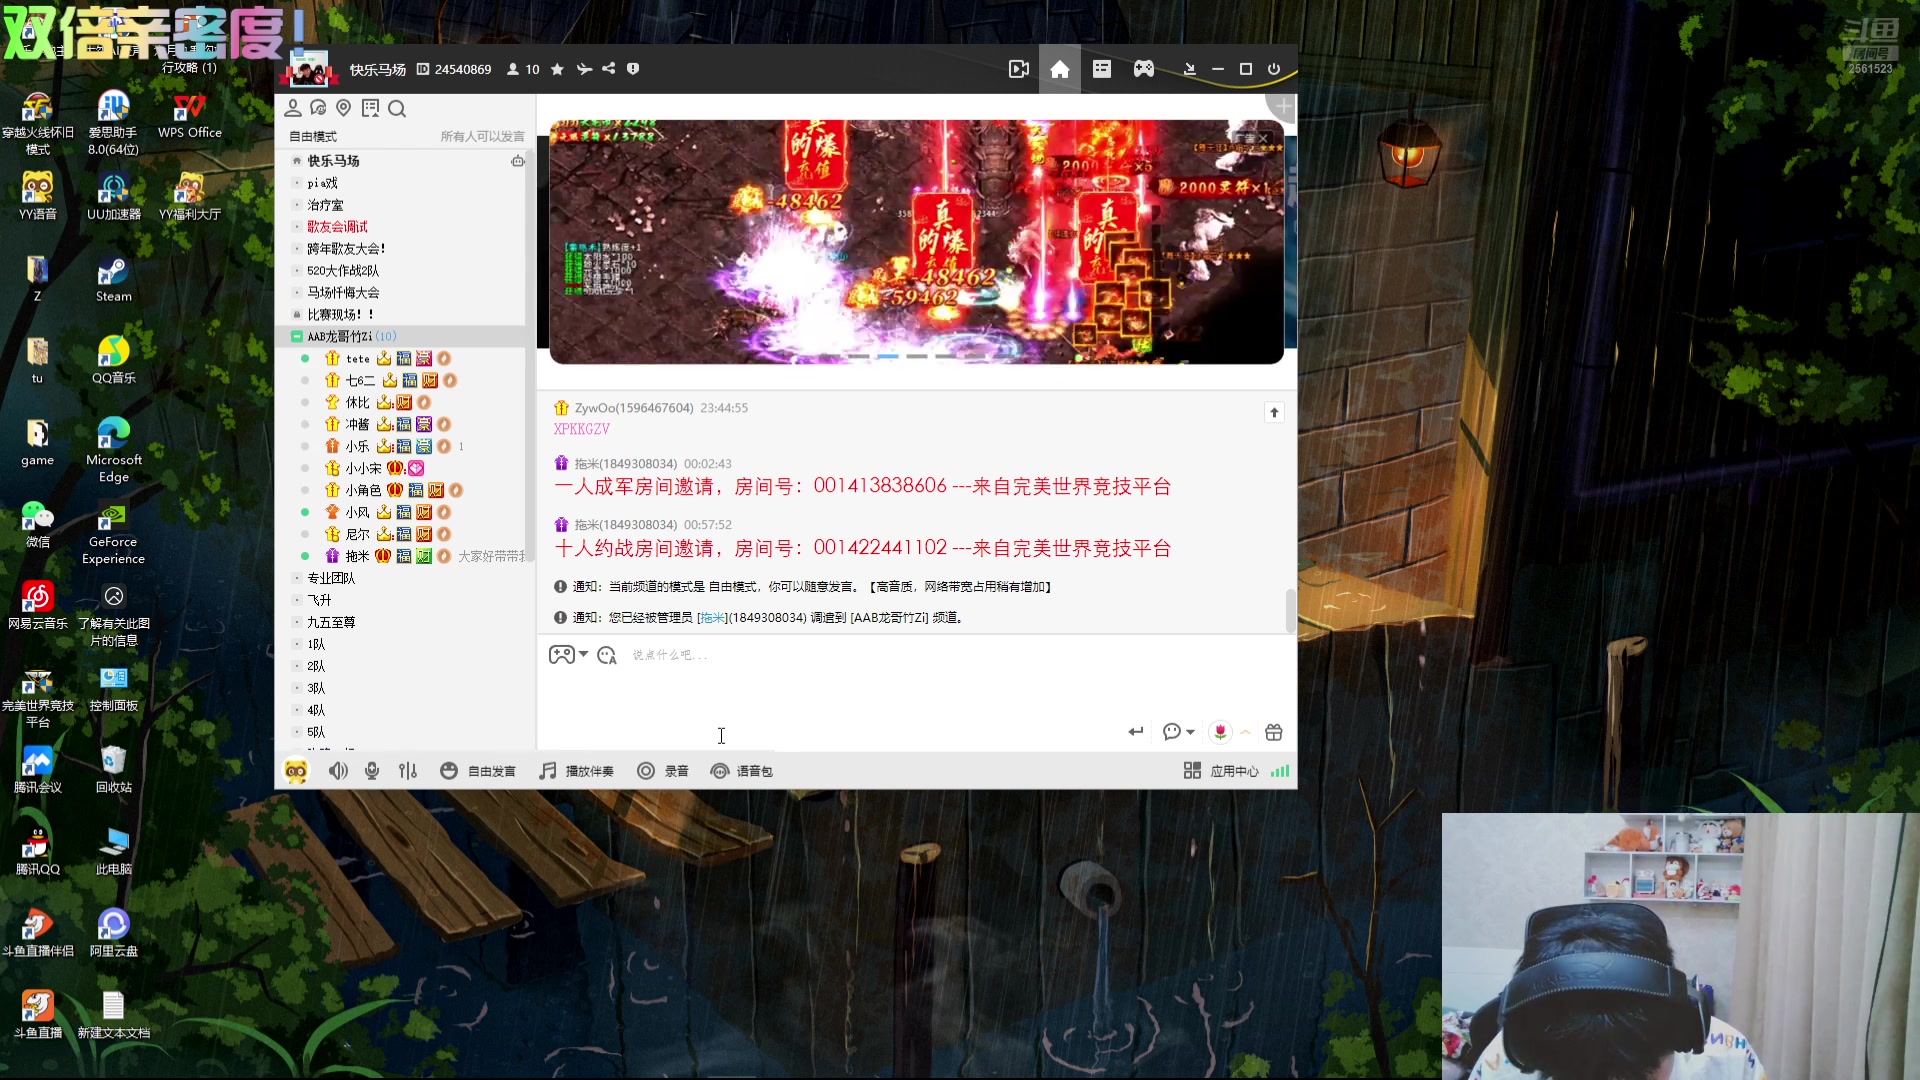Expand the 治疗室 sub-channel

coord(297,205)
